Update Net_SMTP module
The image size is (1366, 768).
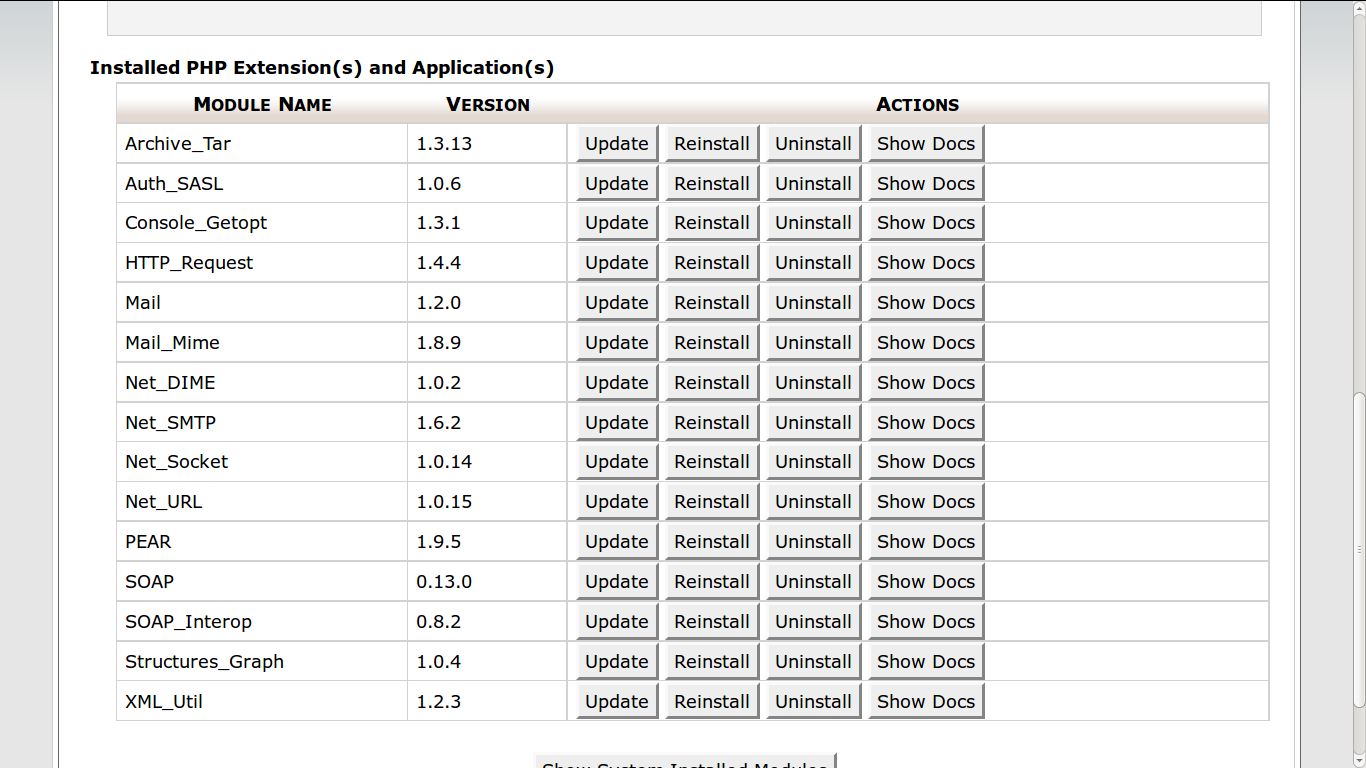click(617, 422)
